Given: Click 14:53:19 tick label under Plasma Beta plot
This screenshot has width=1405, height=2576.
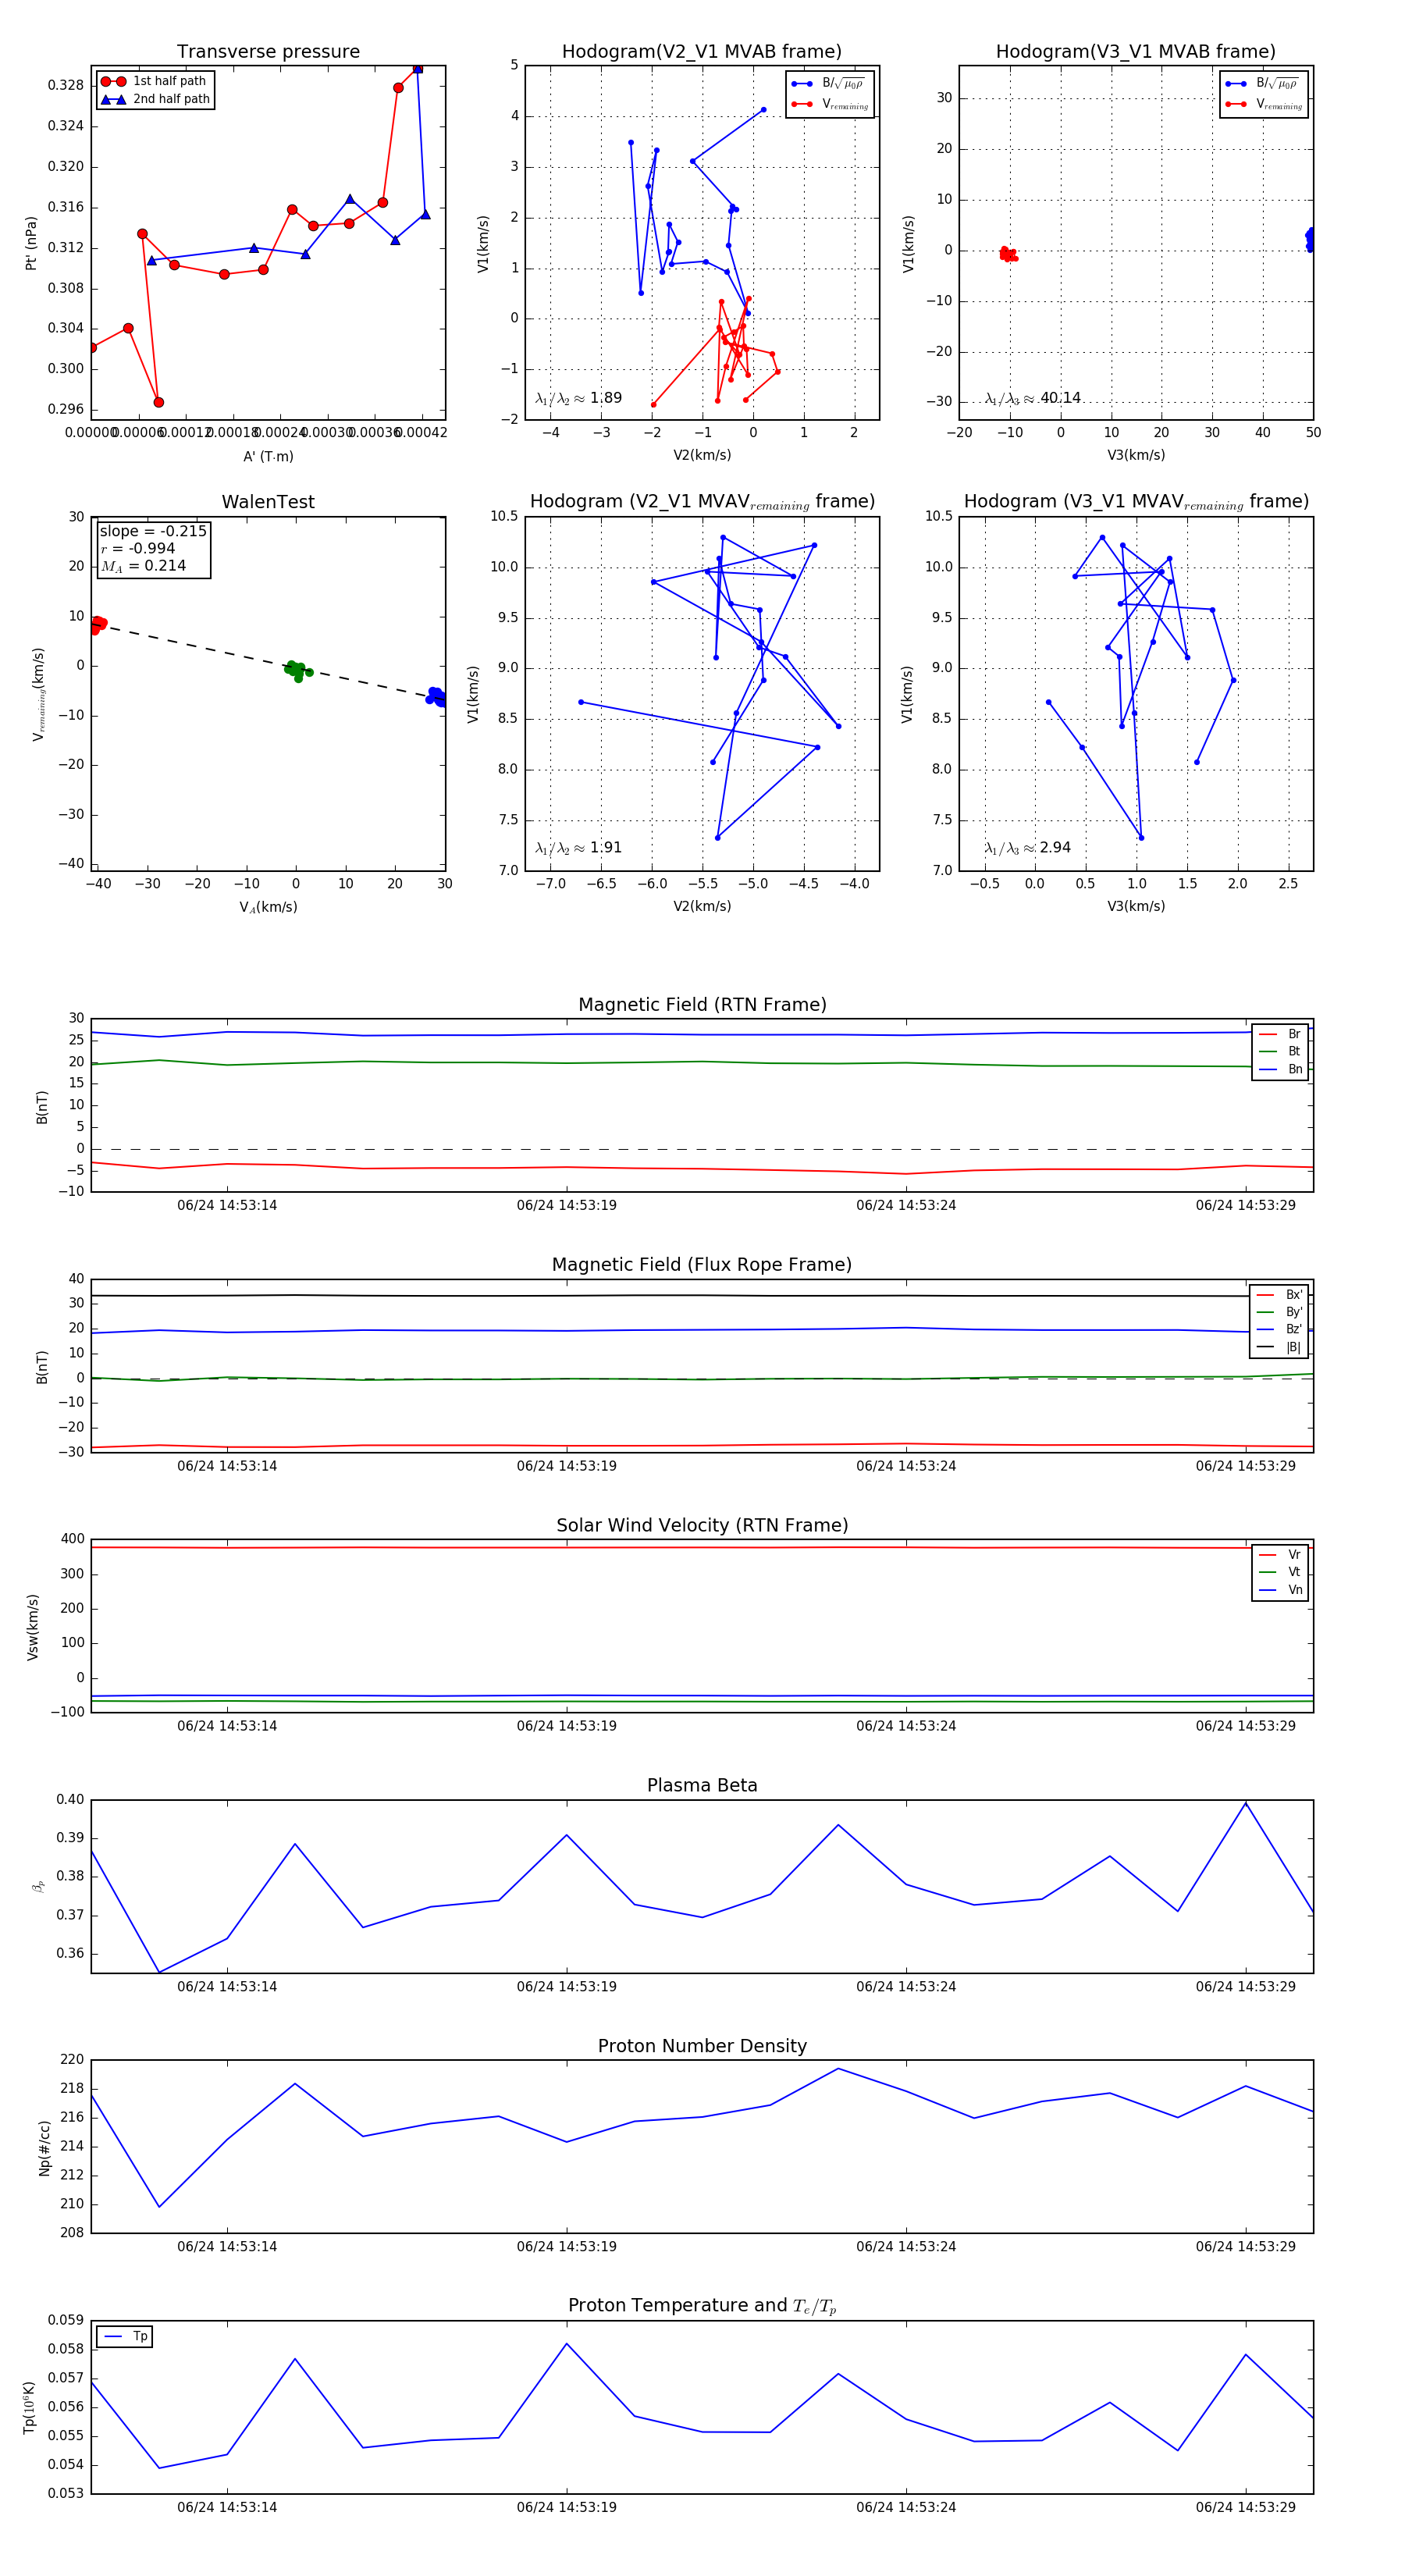Looking at the screenshot, I should [x=566, y=1986].
